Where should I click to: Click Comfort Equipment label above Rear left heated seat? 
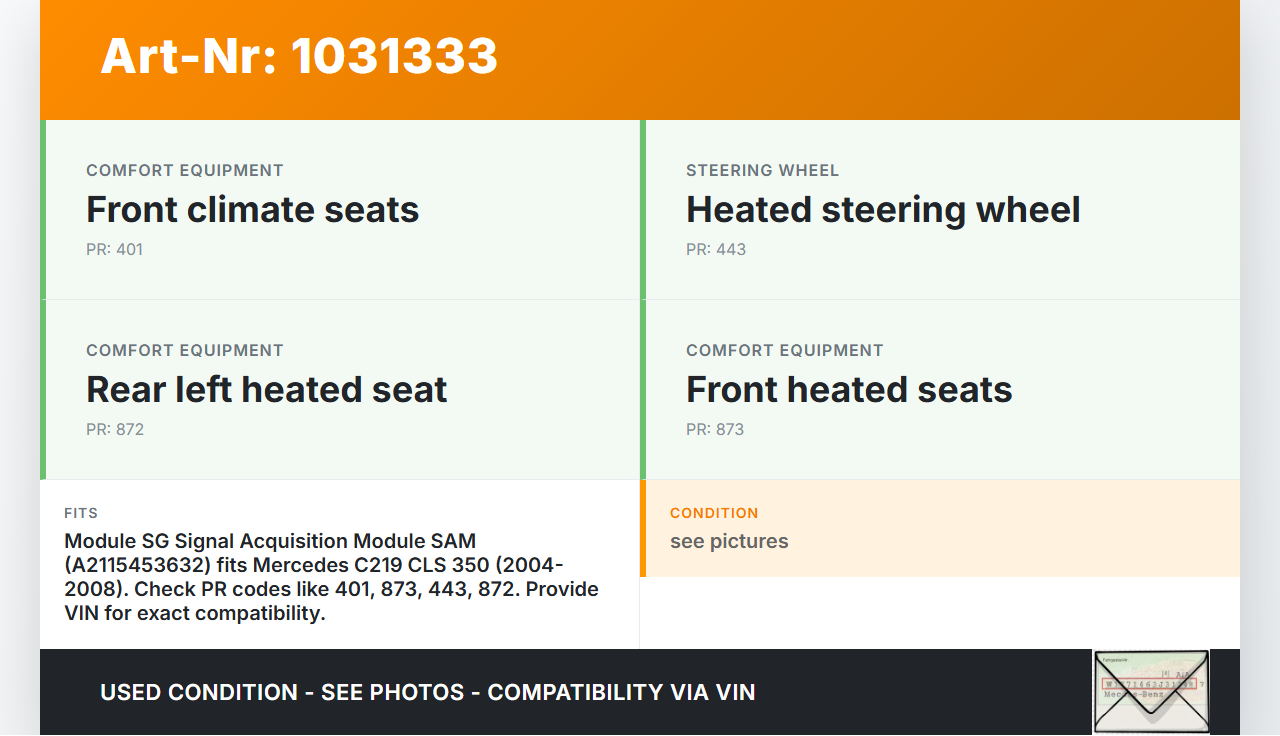185,350
